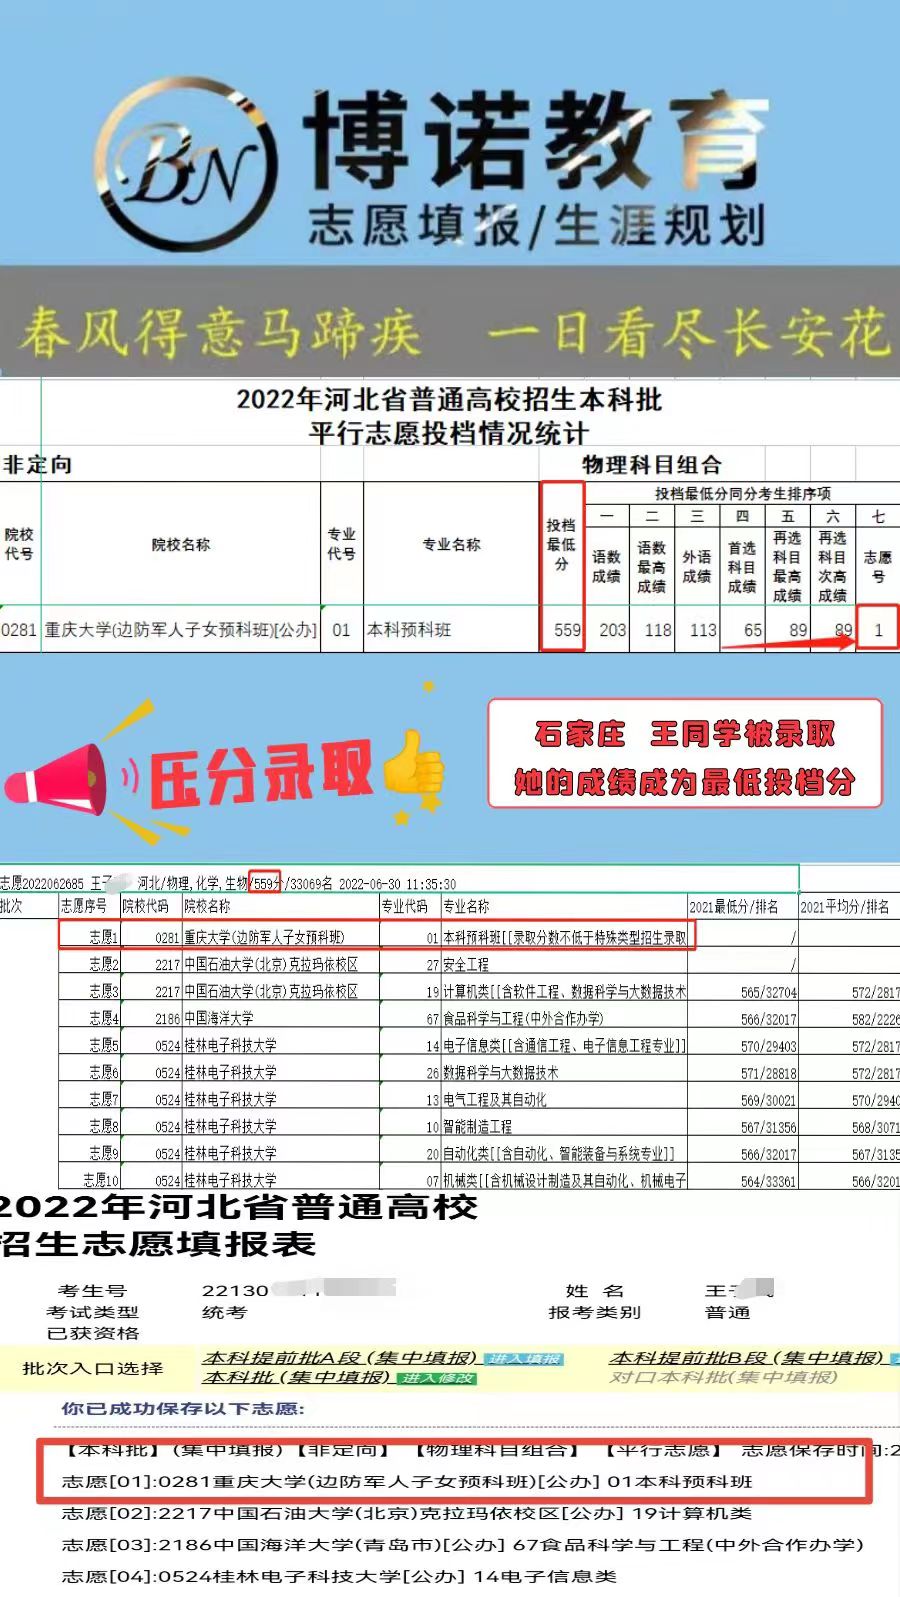Click the 外语成绩 column header
This screenshot has height=1597, width=900.
697,567
